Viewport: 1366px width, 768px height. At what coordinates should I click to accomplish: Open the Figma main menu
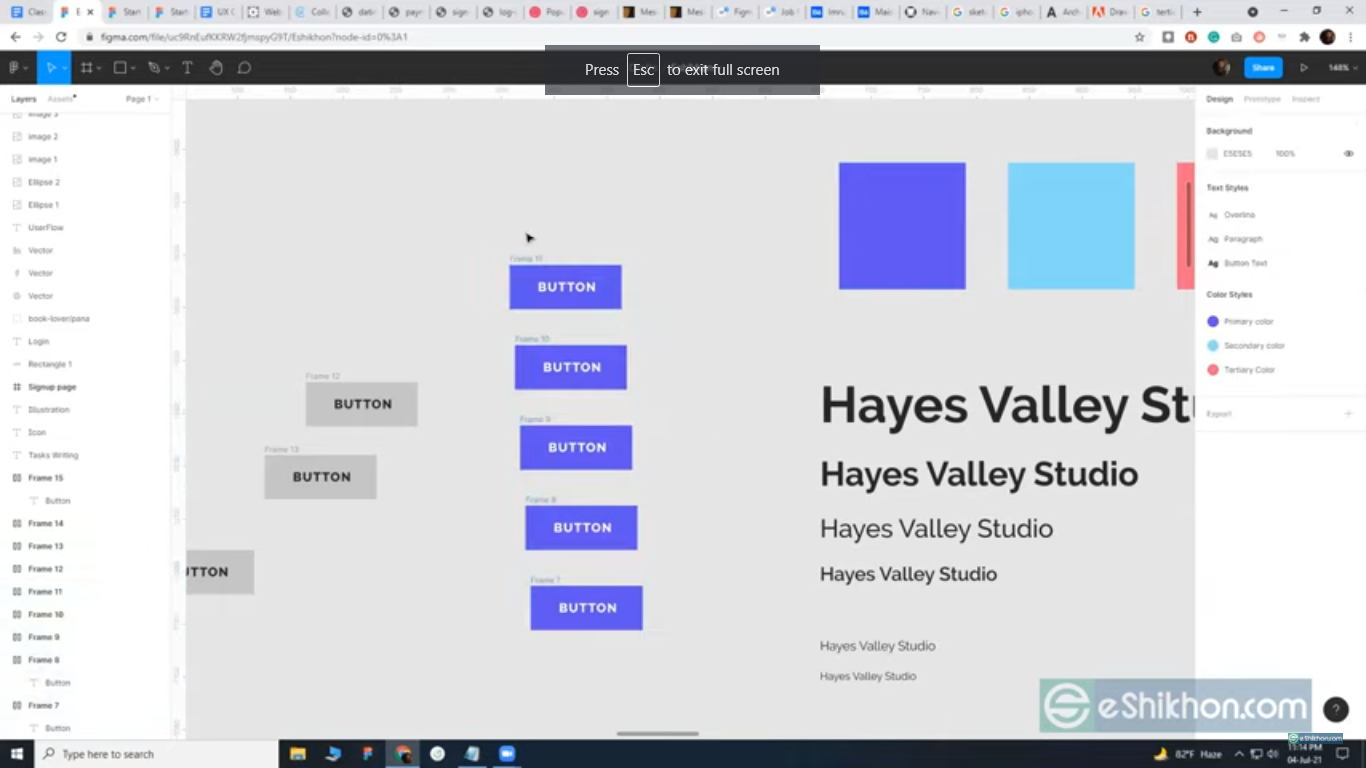[16, 68]
